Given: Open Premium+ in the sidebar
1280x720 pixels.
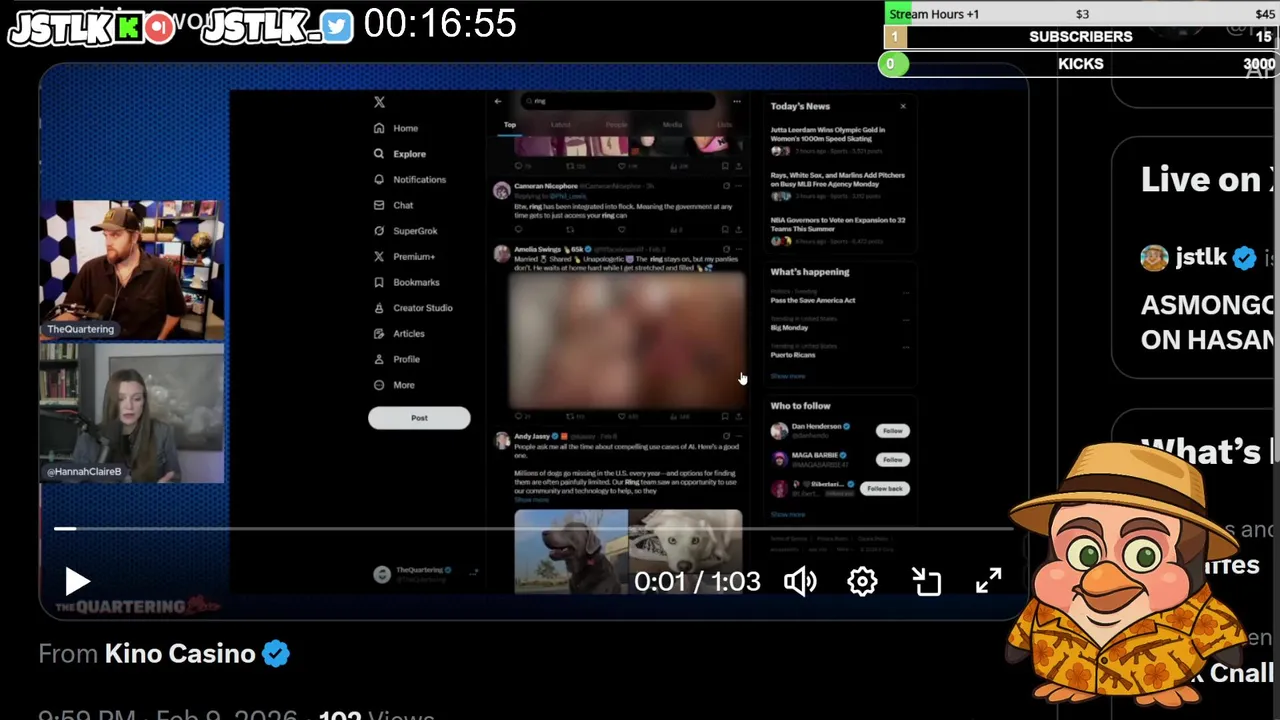Looking at the screenshot, I should (404, 257).
